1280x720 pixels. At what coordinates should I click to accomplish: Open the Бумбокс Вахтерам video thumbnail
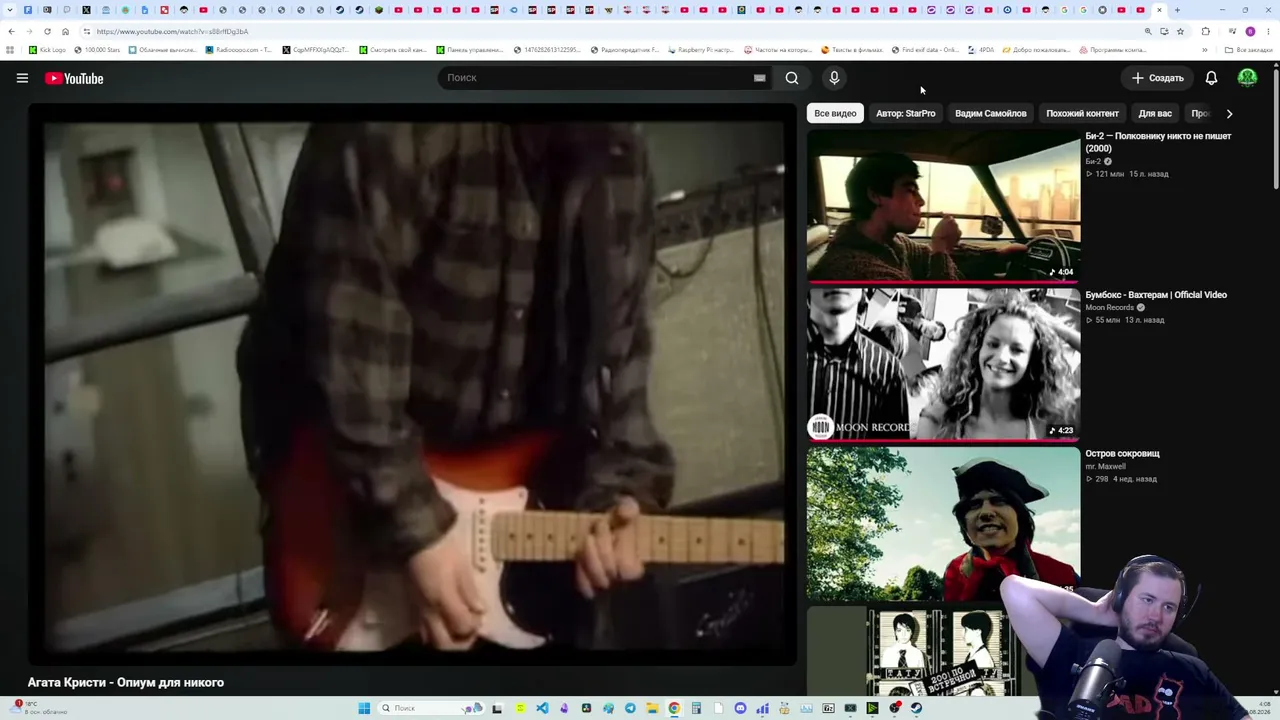[944, 365]
